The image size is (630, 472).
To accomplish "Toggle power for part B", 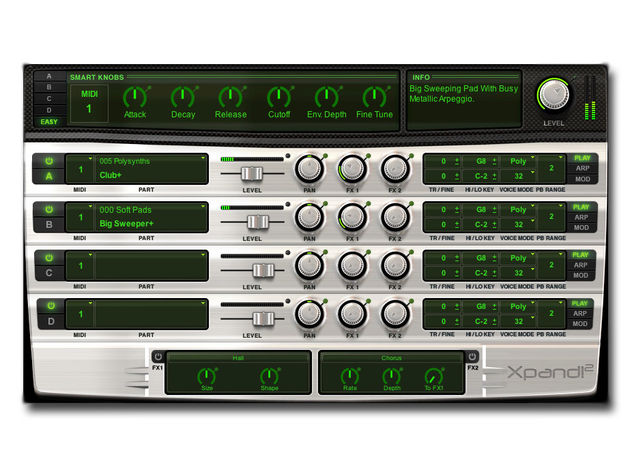I will point(49,209).
